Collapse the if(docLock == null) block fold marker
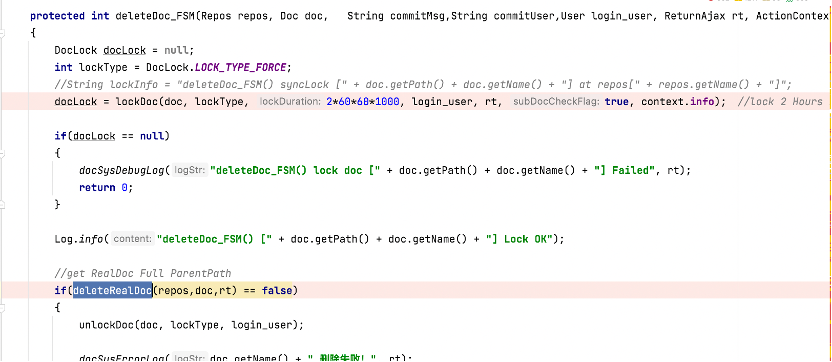Viewport: 832px width, 362px height. pos(3,153)
